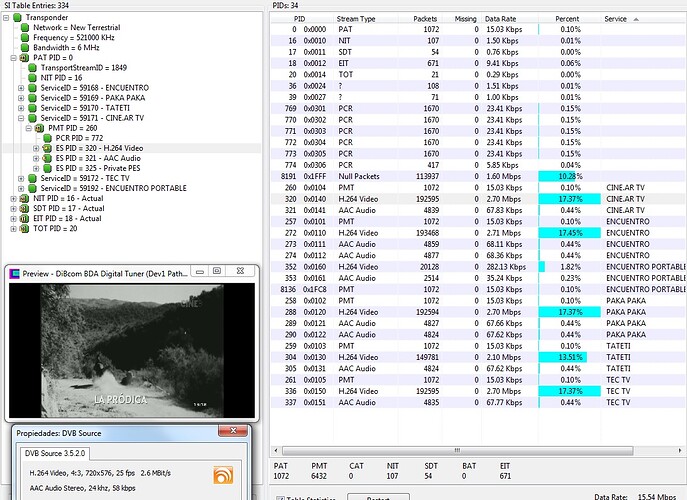Image resolution: width=687 pixels, height=500 pixels.
Task: Click the icon beside ES PID 325 Private PES
Action: click(47, 169)
